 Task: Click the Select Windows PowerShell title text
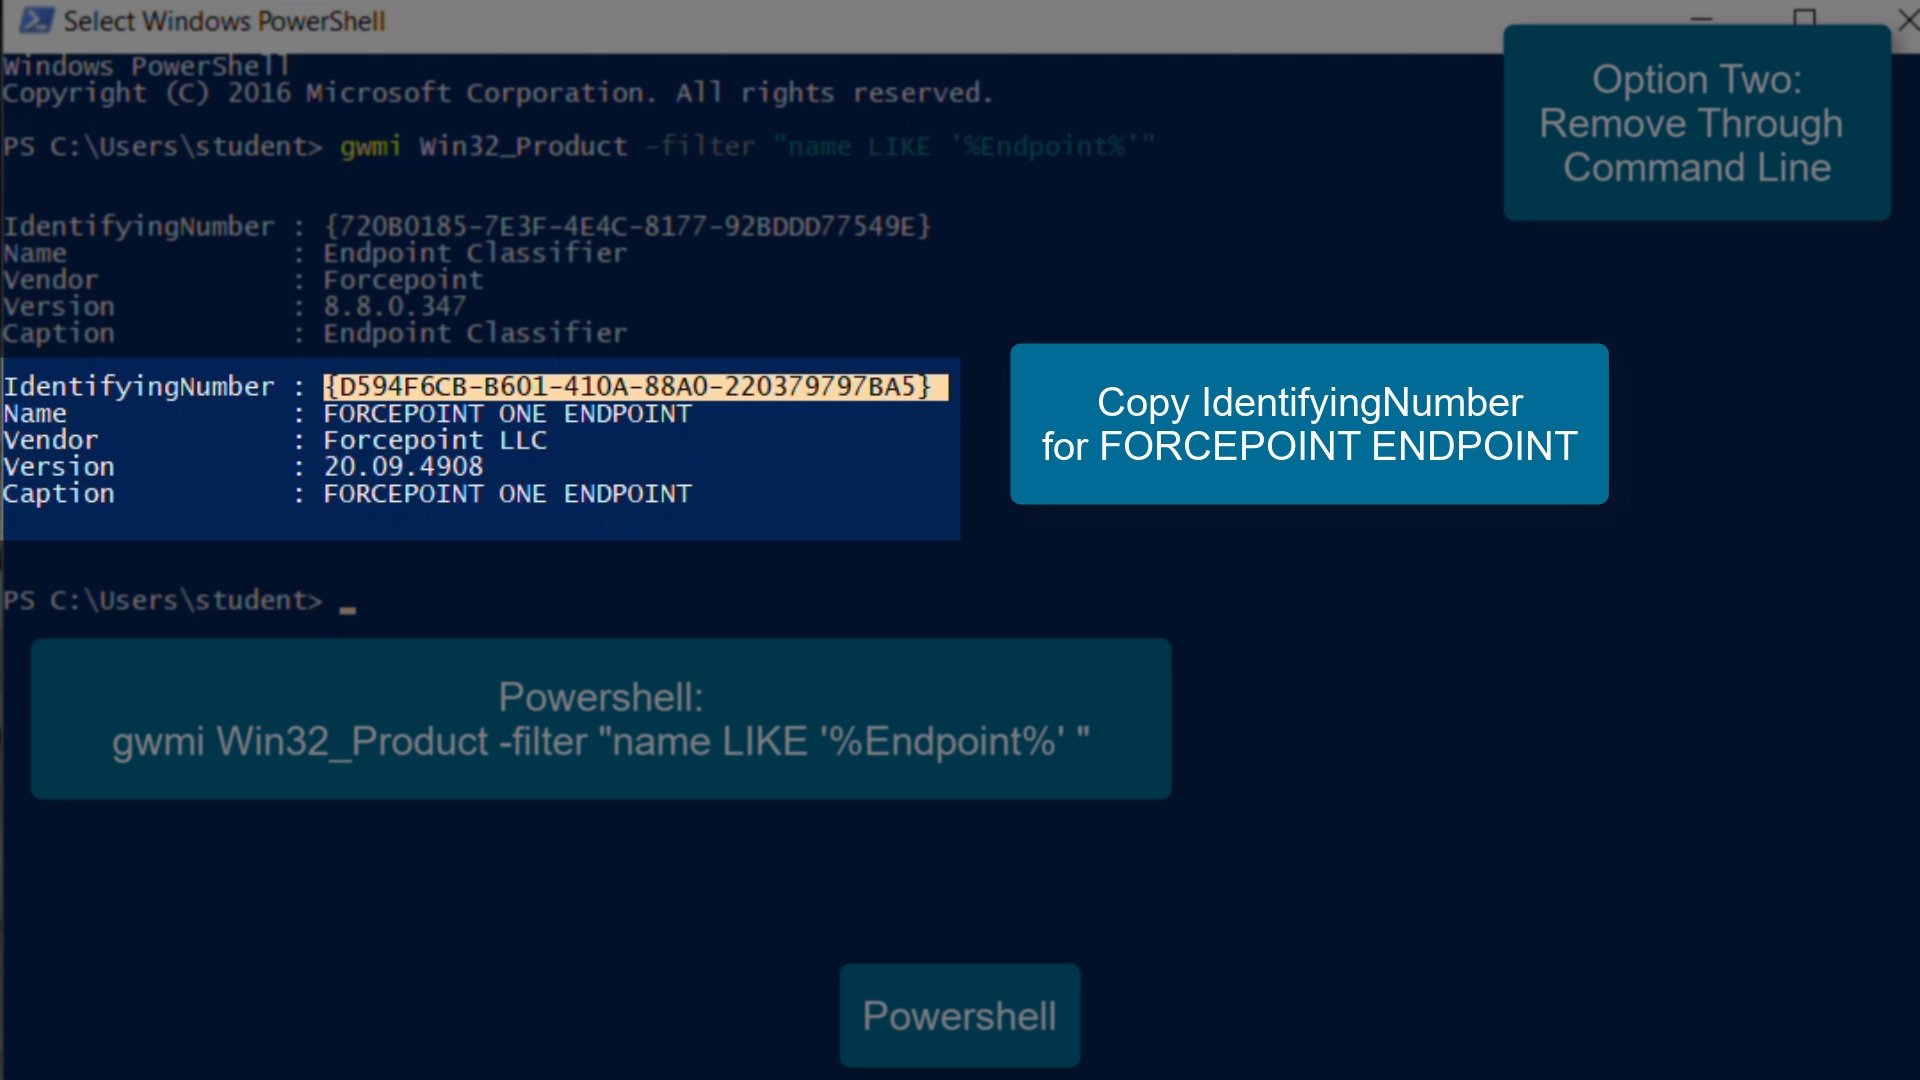pyautogui.click(x=224, y=21)
